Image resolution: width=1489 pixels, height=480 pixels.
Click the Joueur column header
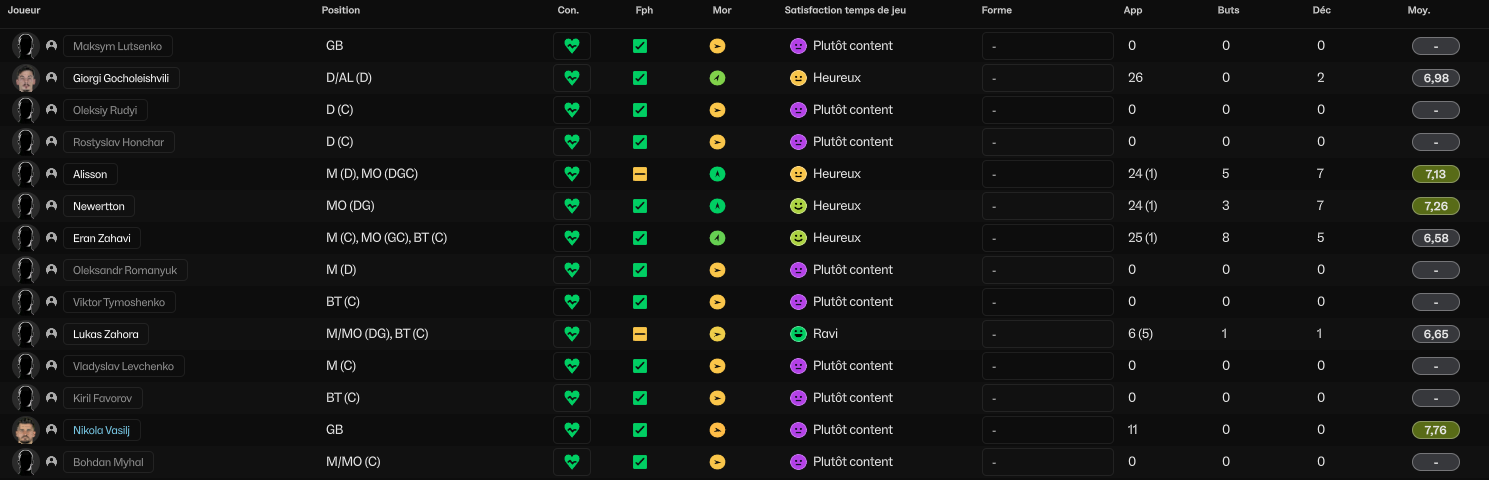pos(24,10)
